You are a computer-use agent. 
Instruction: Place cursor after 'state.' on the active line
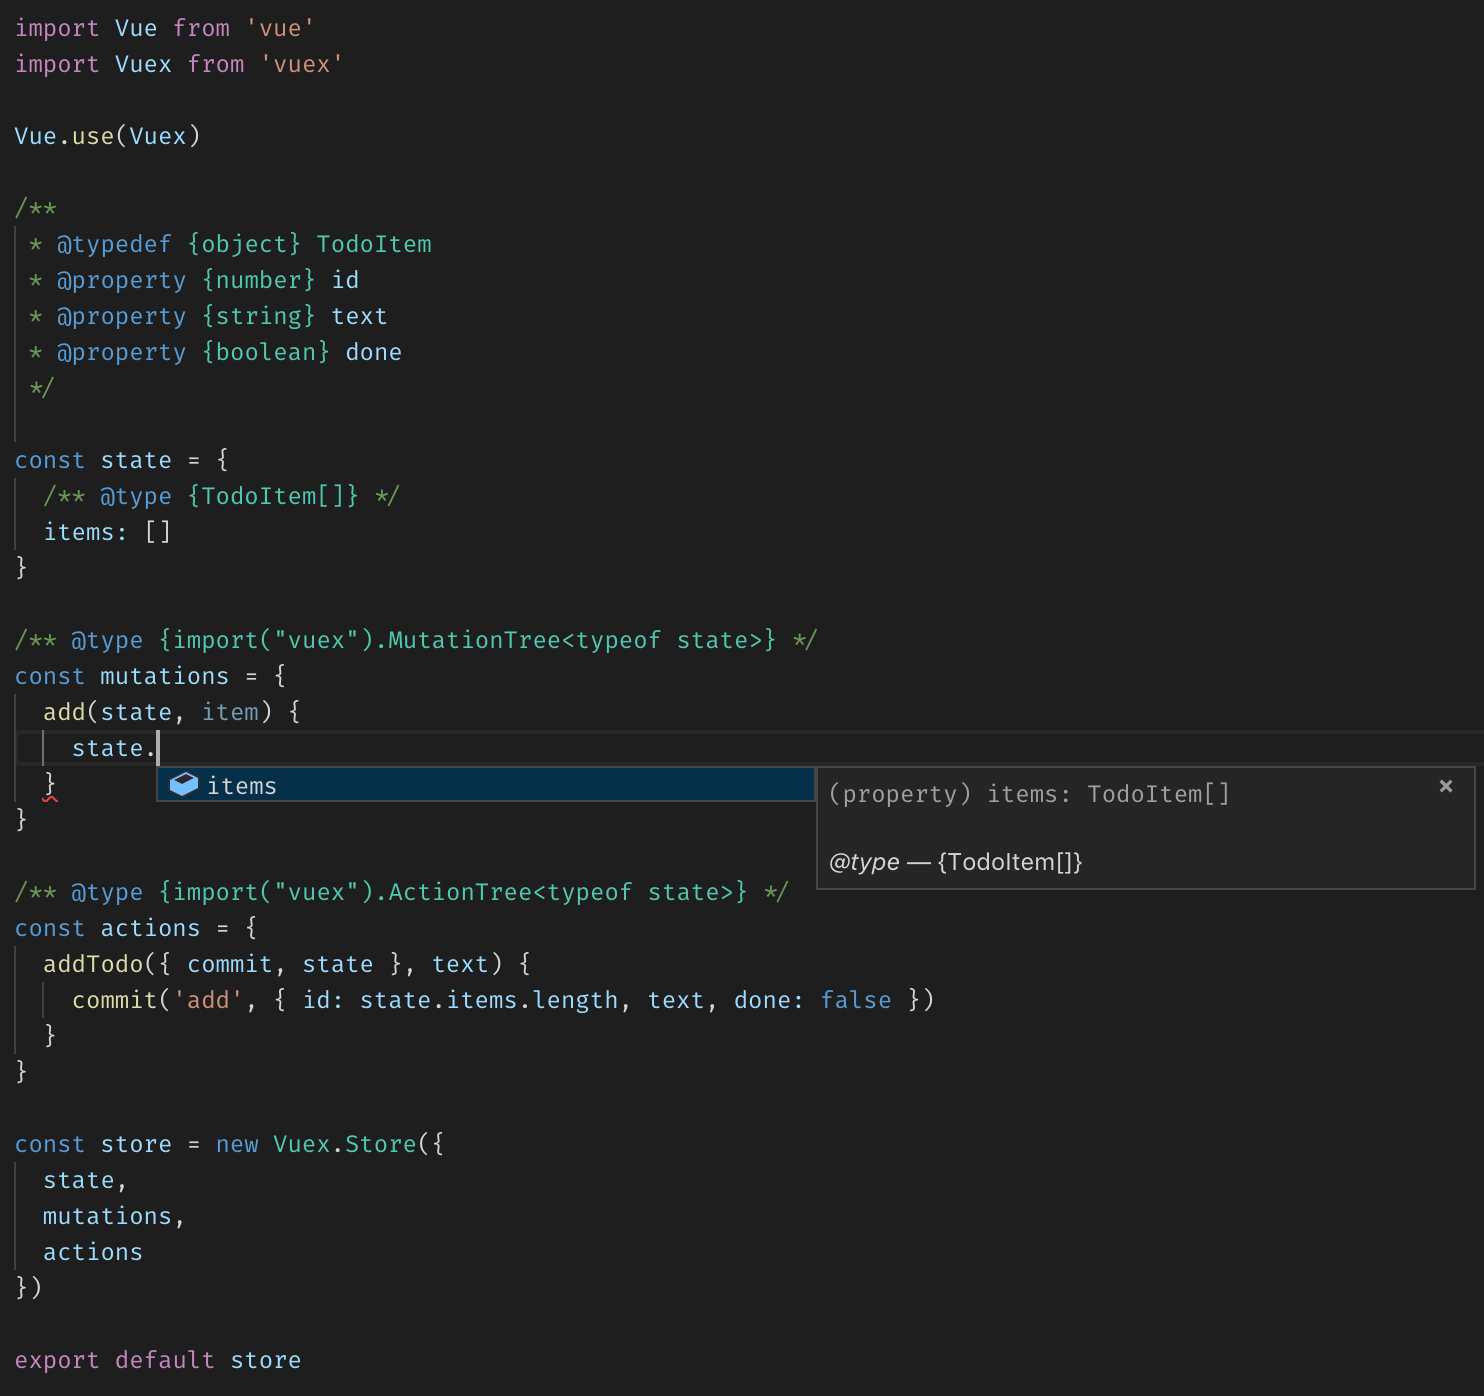[159, 748]
